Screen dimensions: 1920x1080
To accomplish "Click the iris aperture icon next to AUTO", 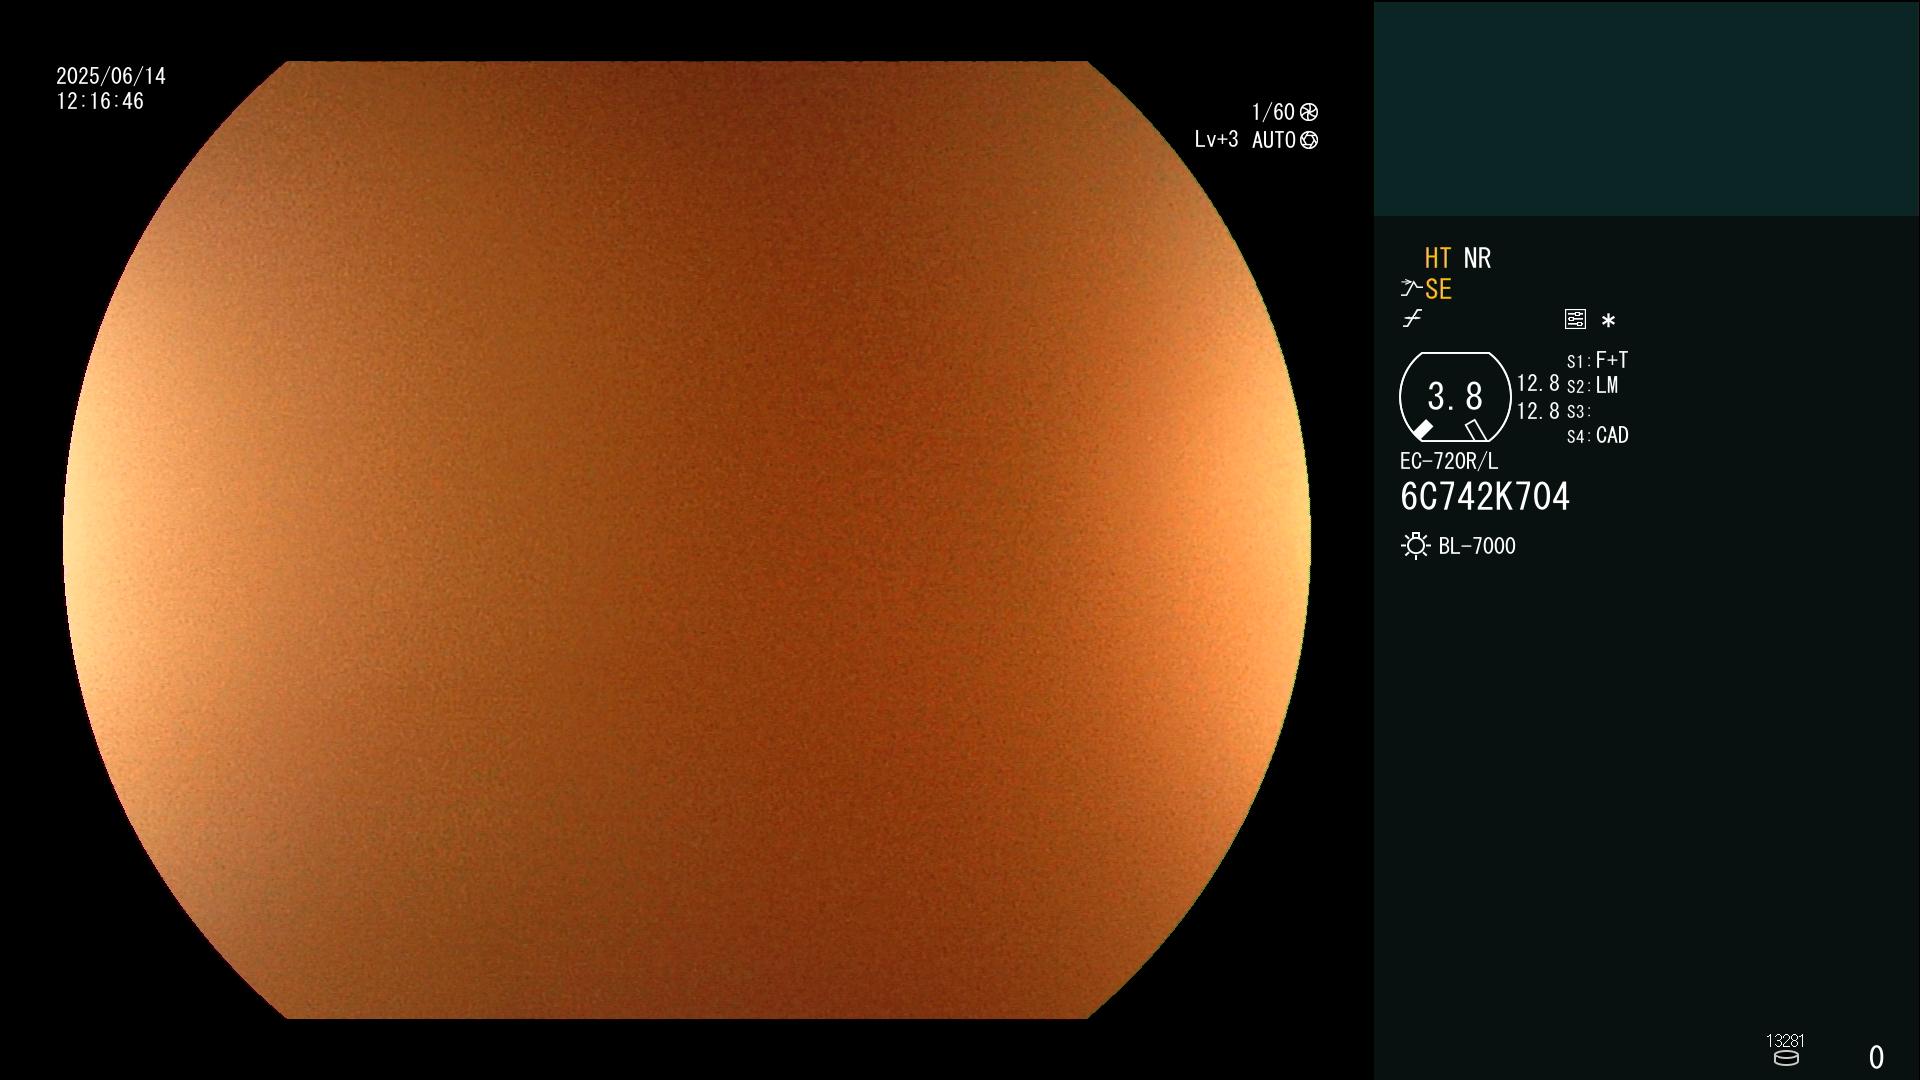I will 1309,140.
